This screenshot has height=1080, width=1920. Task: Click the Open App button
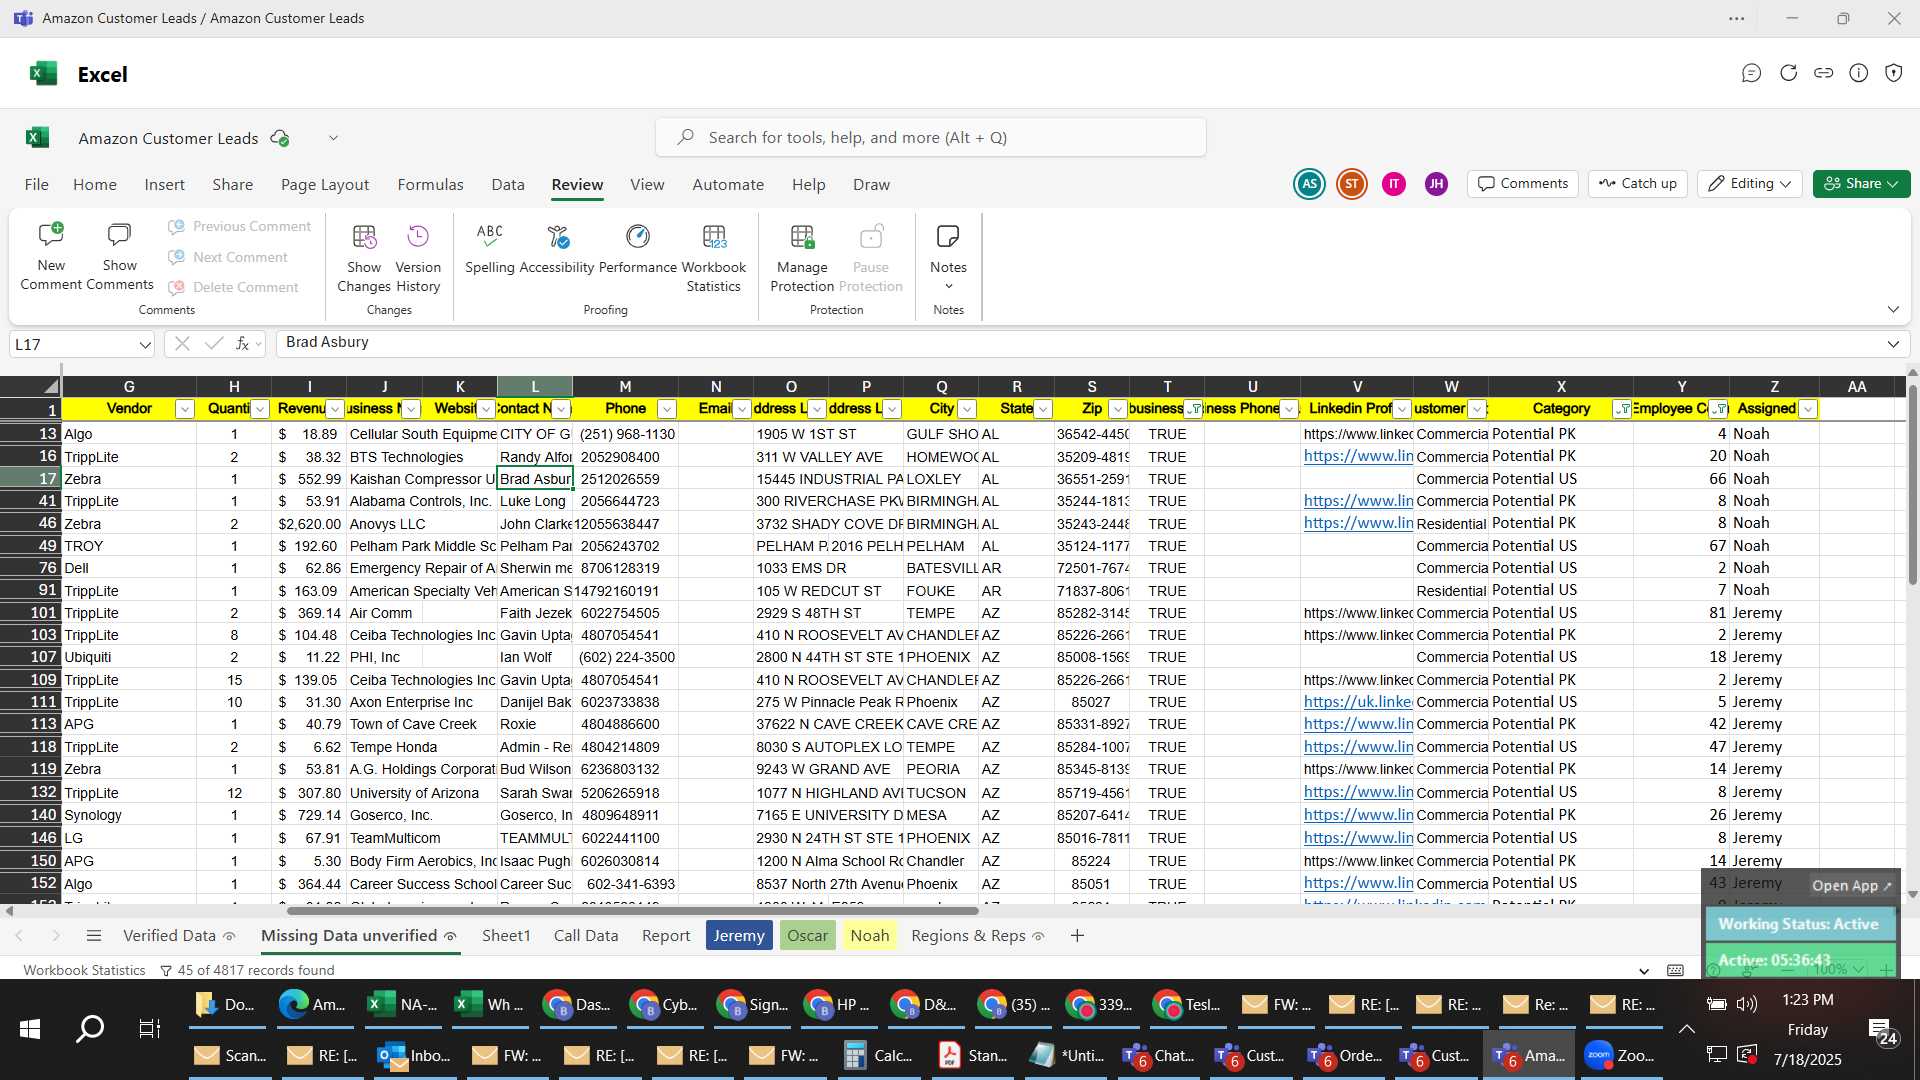tap(1851, 886)
